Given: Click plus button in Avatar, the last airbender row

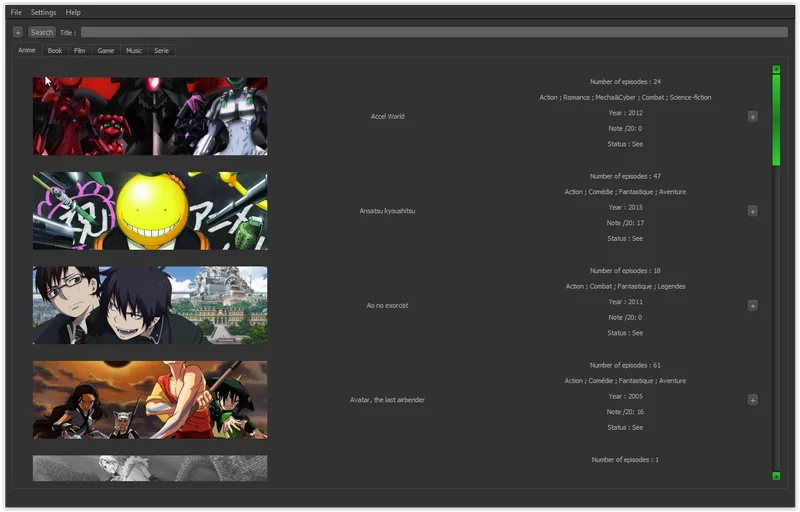Looking at the screenshot, I should (x=753, y=400).
